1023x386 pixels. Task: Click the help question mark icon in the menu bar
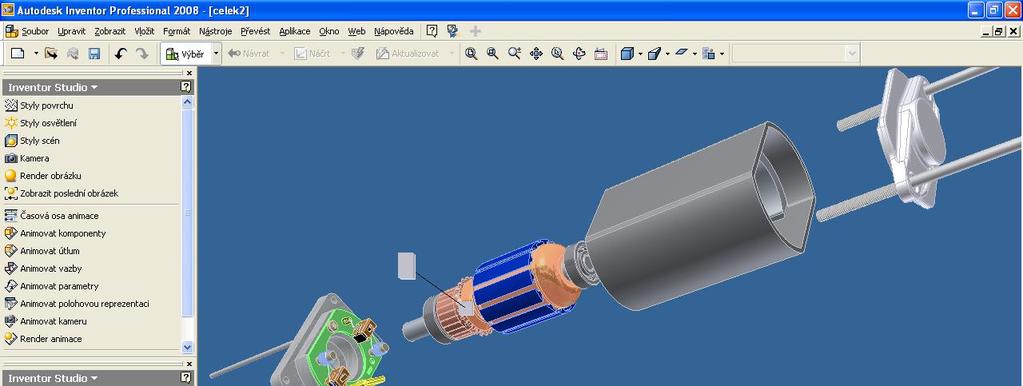click(x=432, y=31)
